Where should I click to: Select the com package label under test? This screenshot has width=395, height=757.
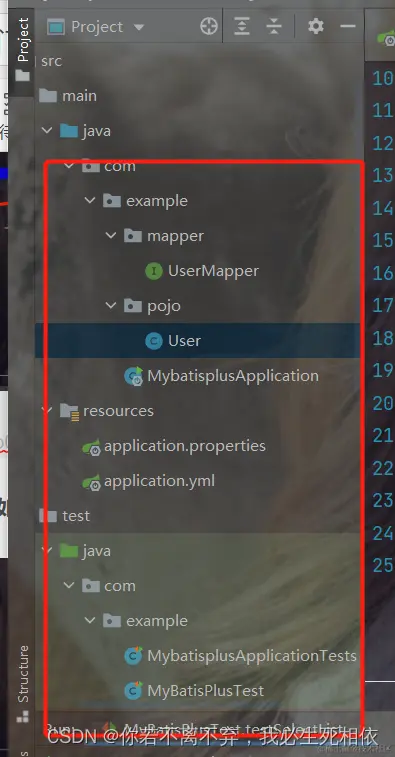(120, 586)
